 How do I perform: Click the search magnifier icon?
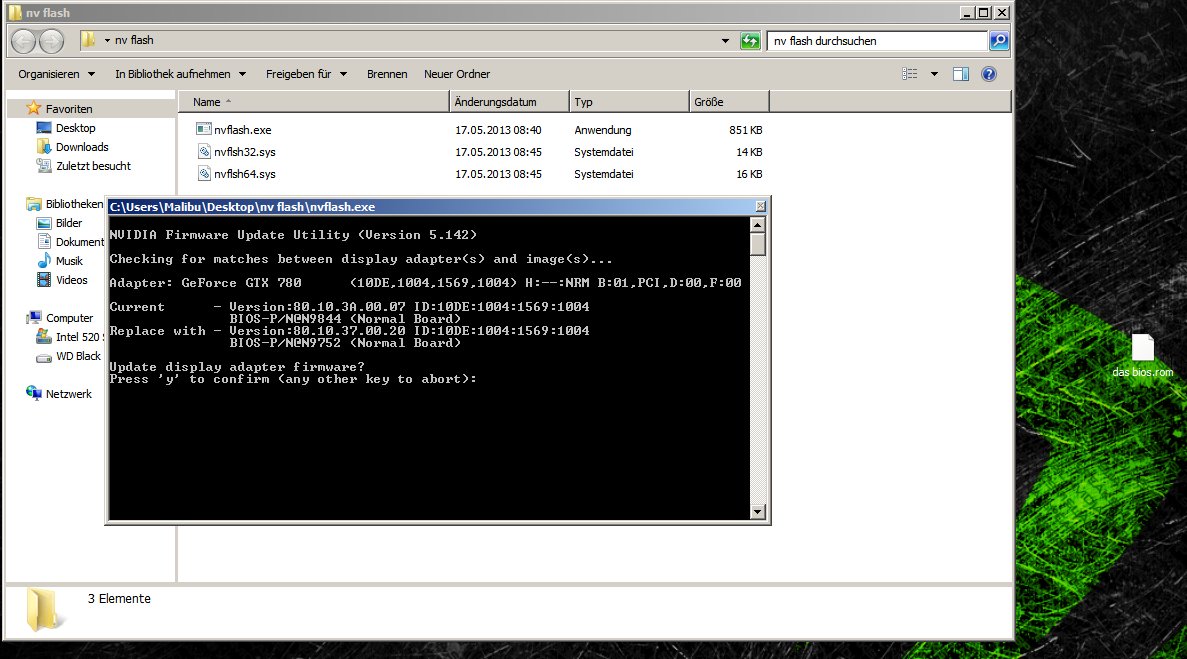click(999, 41)
